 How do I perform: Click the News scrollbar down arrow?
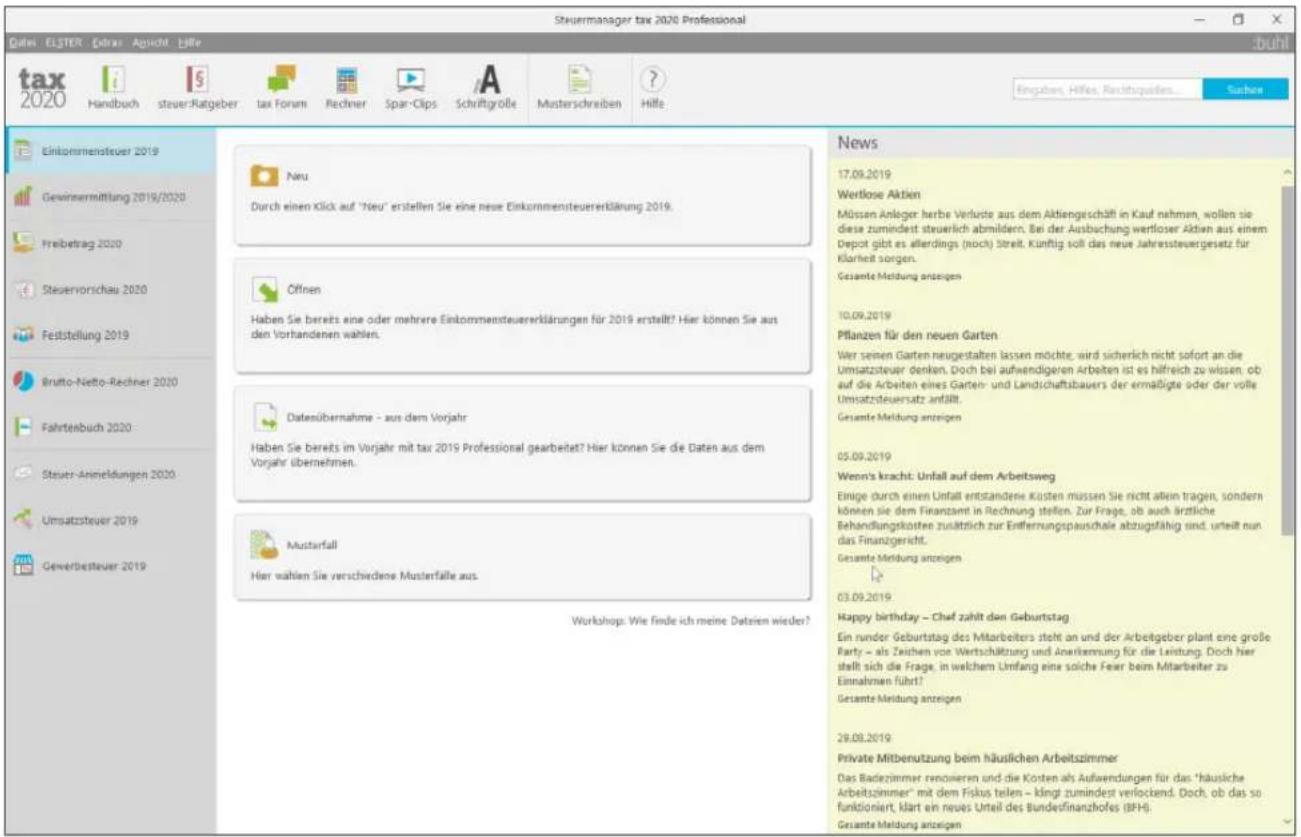point(1289,823)
